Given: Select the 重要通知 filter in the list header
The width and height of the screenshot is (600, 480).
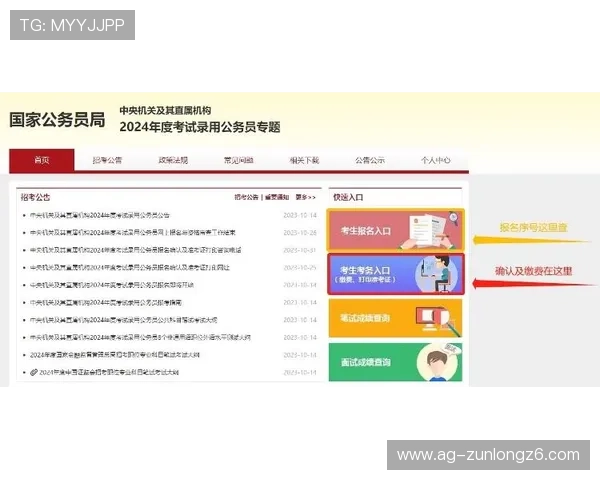Looking at the screenshot, I should (277, 197).
